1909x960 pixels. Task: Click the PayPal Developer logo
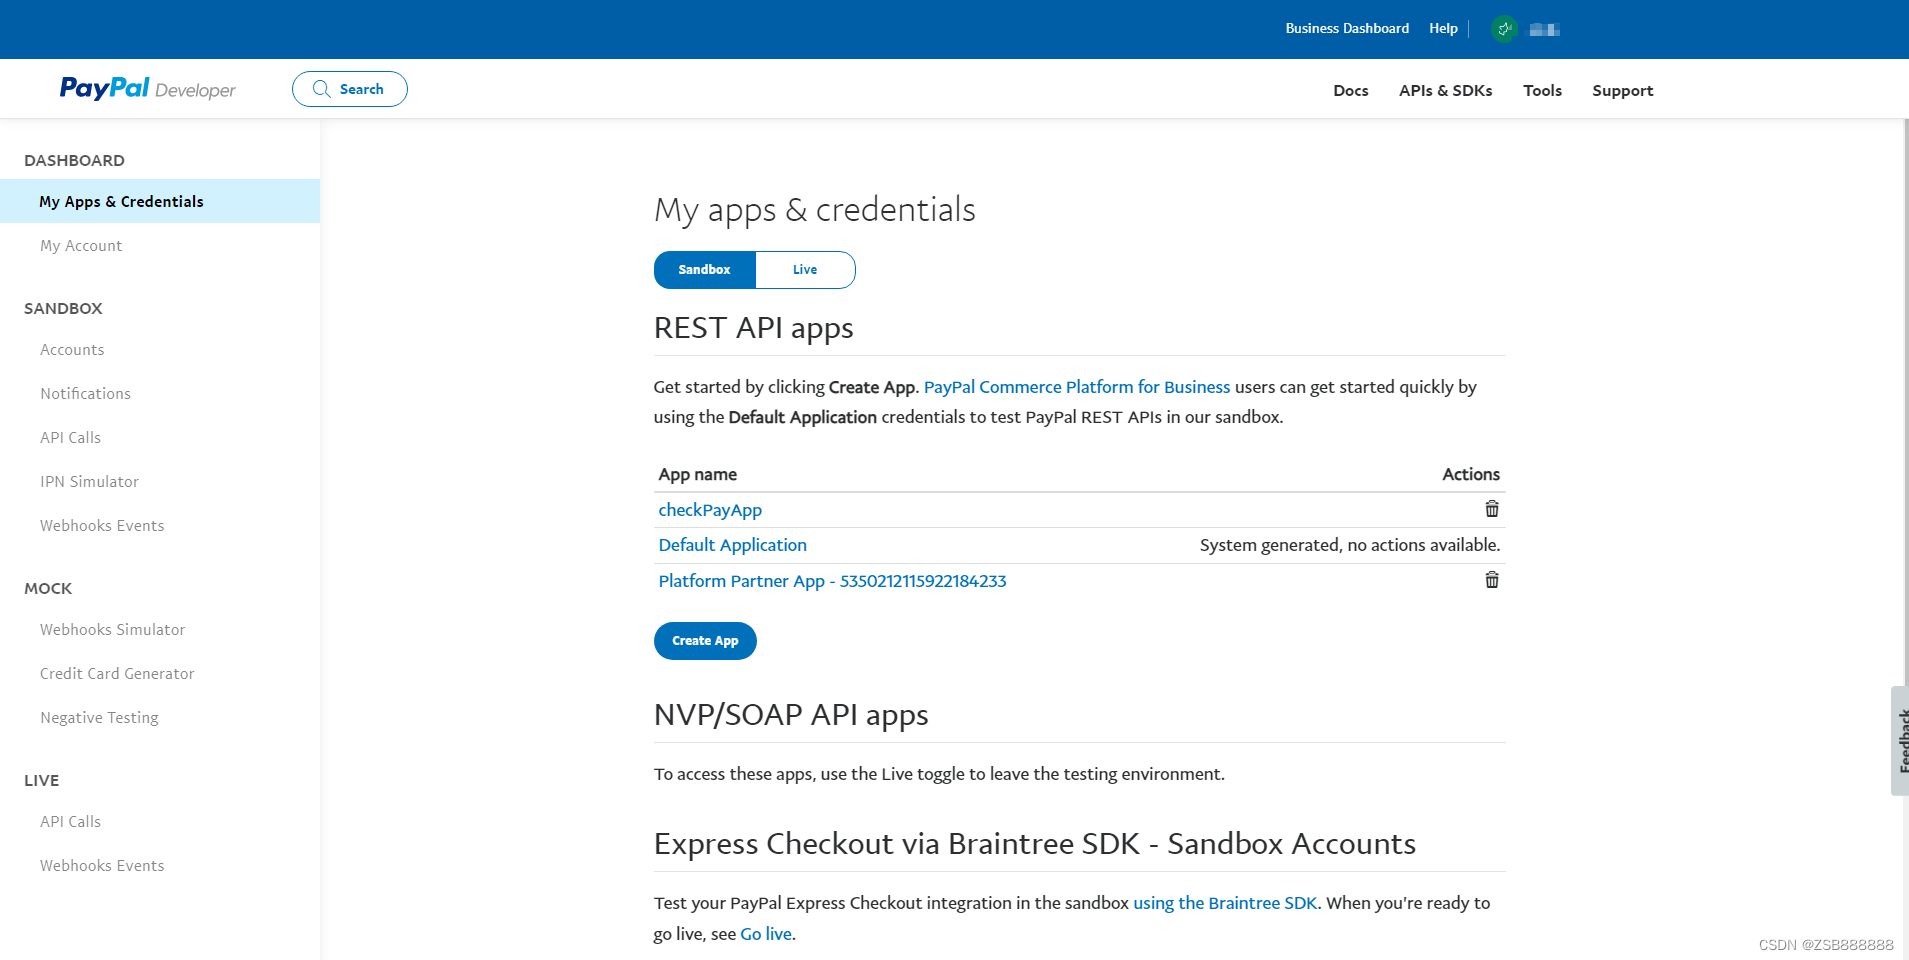tap(147, 89)
